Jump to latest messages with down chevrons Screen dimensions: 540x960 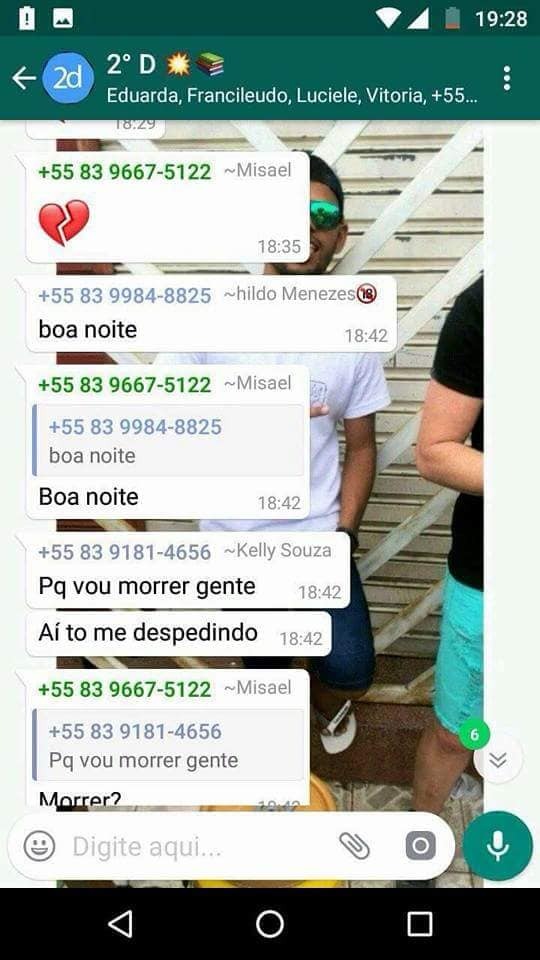[x=498, y=759]
